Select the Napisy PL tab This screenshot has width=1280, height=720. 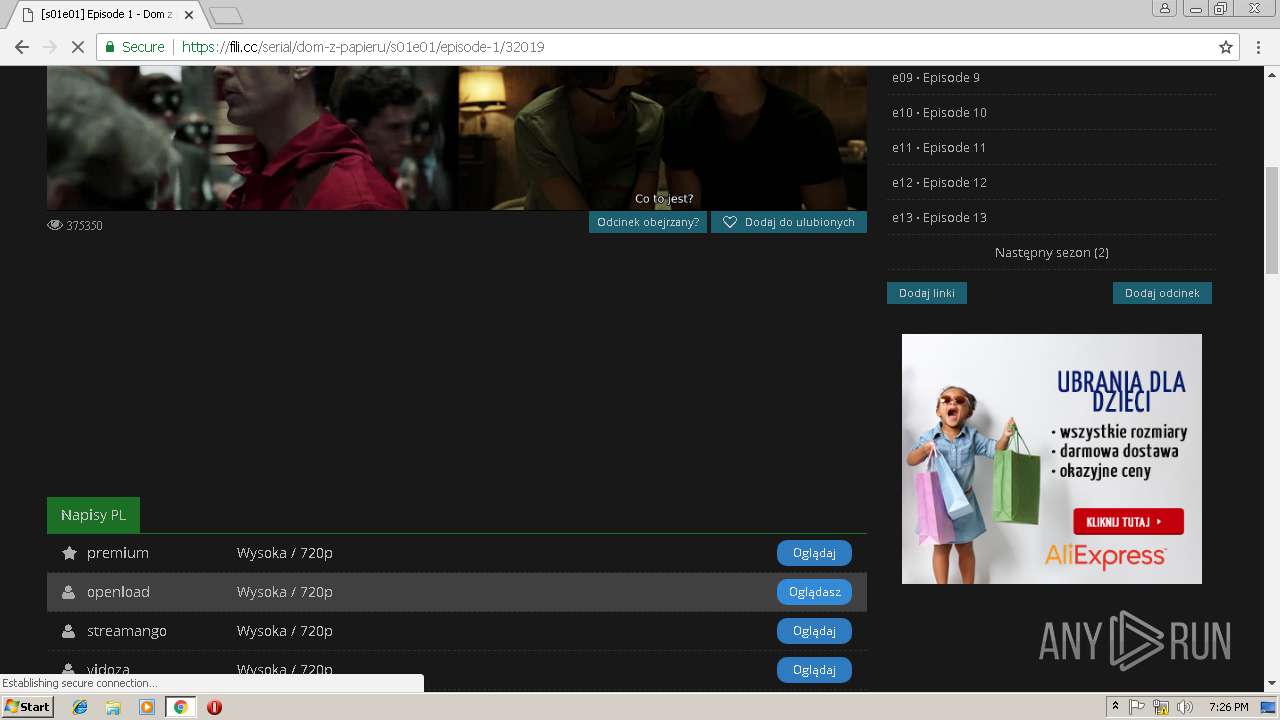pos(93,515)
